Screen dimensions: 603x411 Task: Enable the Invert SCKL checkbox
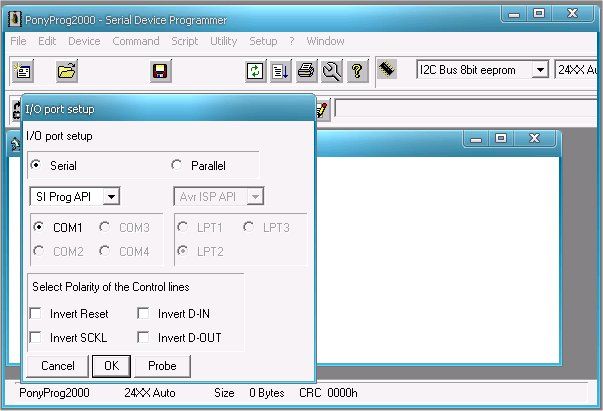35,337
